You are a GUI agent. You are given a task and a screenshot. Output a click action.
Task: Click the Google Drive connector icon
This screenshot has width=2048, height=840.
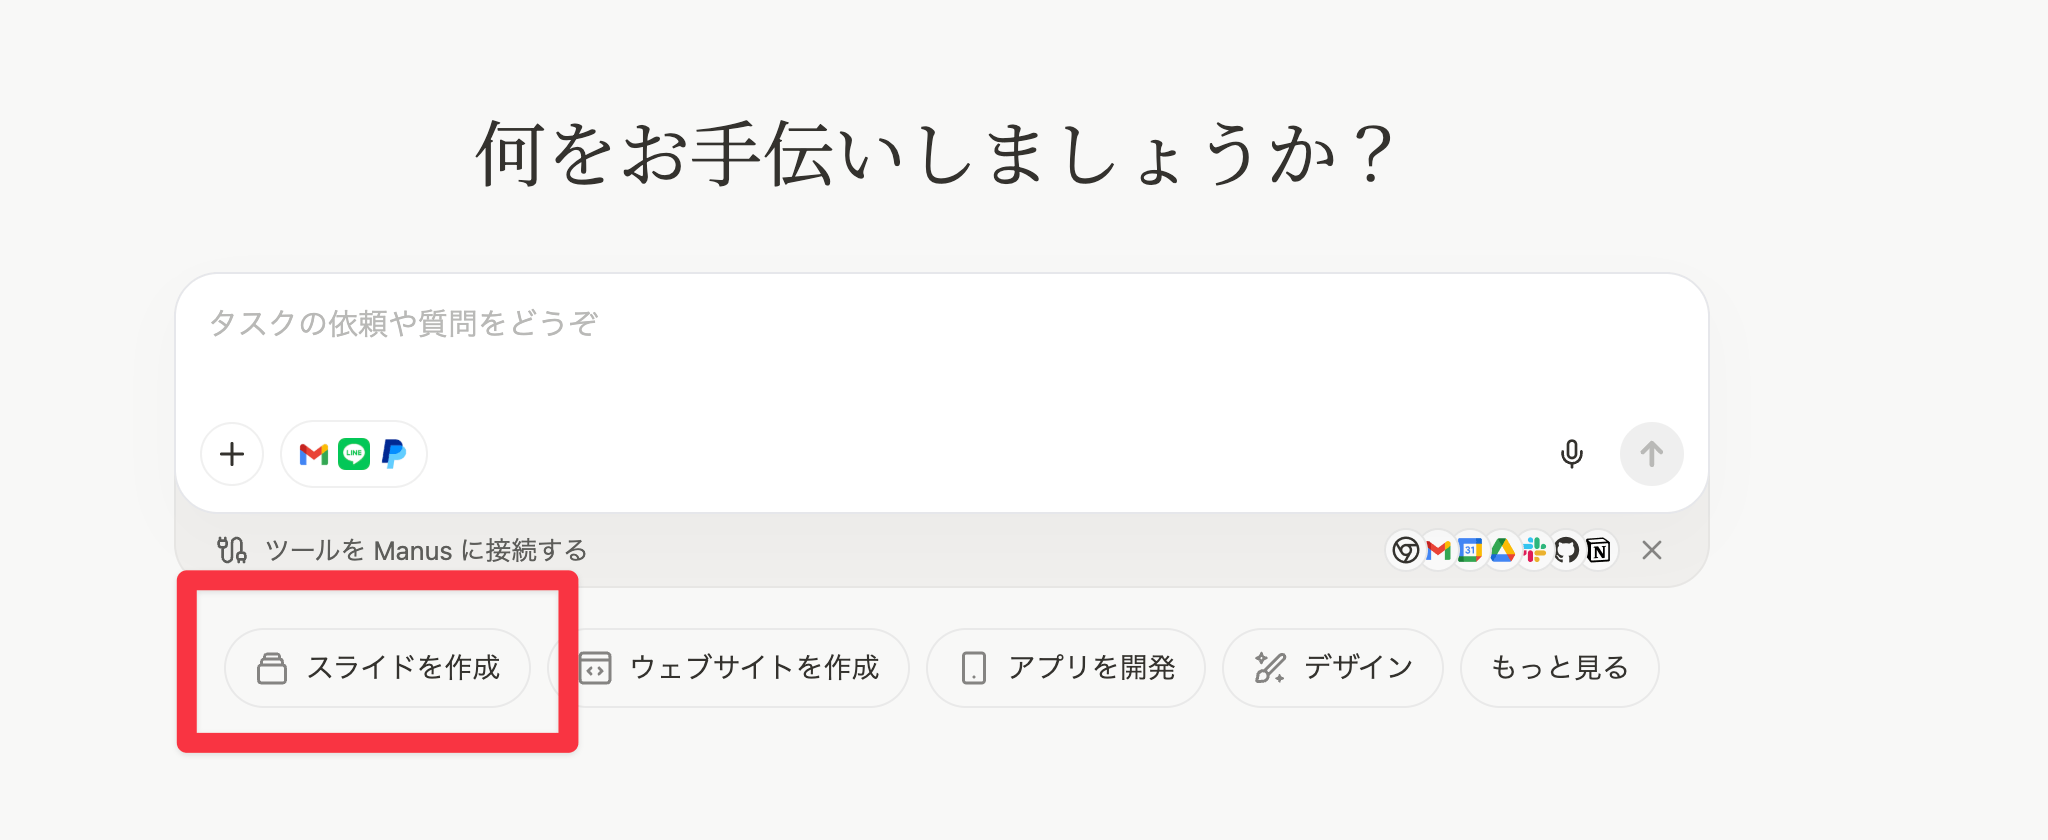1502,550
